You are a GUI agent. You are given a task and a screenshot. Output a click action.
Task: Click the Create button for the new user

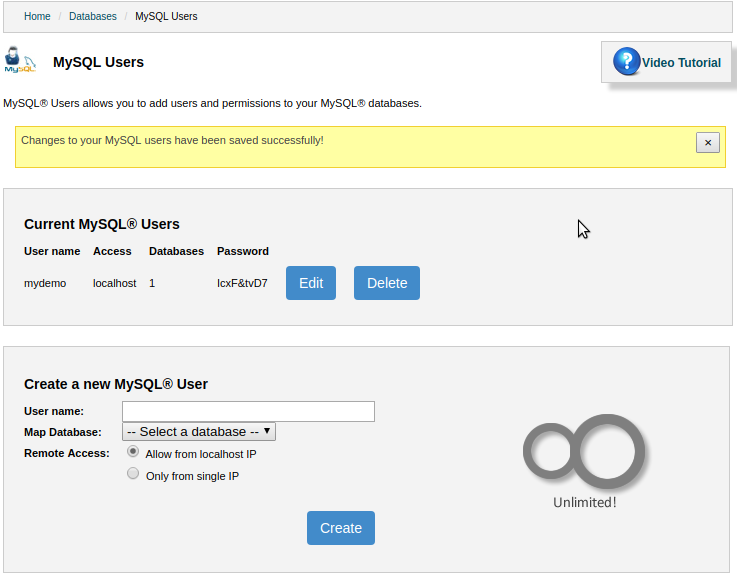[x=341, y=528]
